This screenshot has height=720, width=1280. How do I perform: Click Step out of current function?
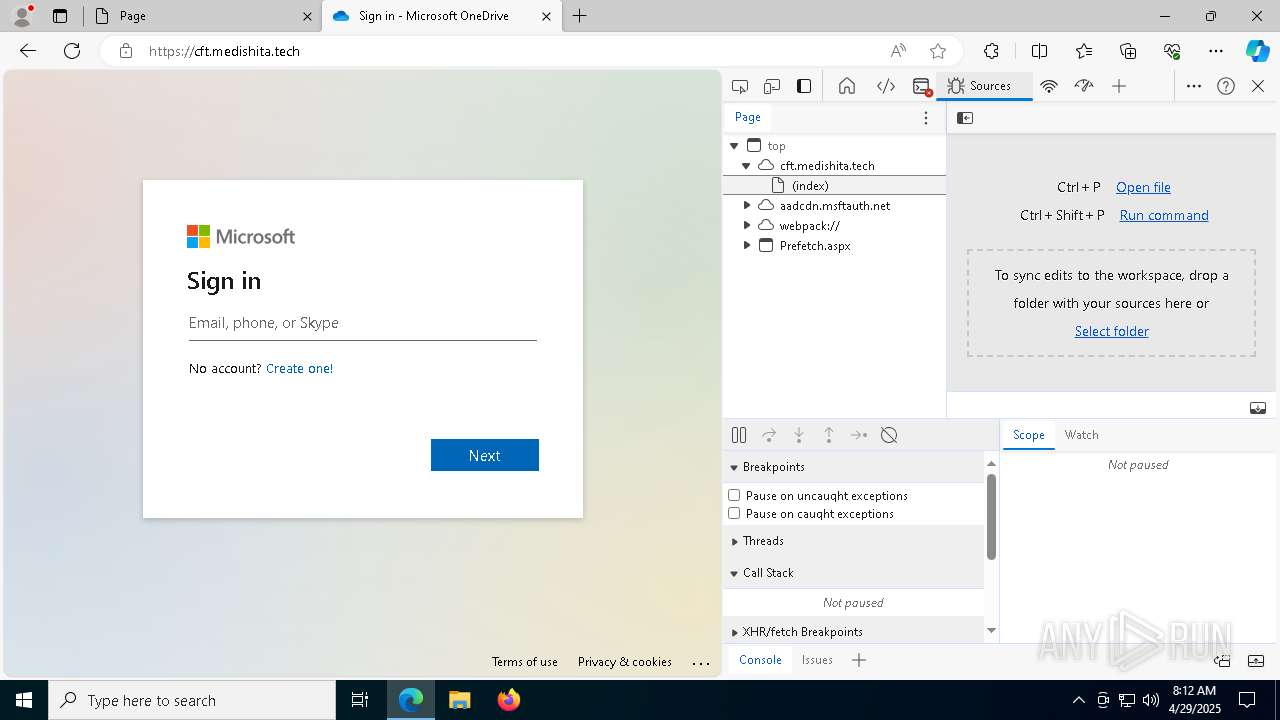point(829,435)
